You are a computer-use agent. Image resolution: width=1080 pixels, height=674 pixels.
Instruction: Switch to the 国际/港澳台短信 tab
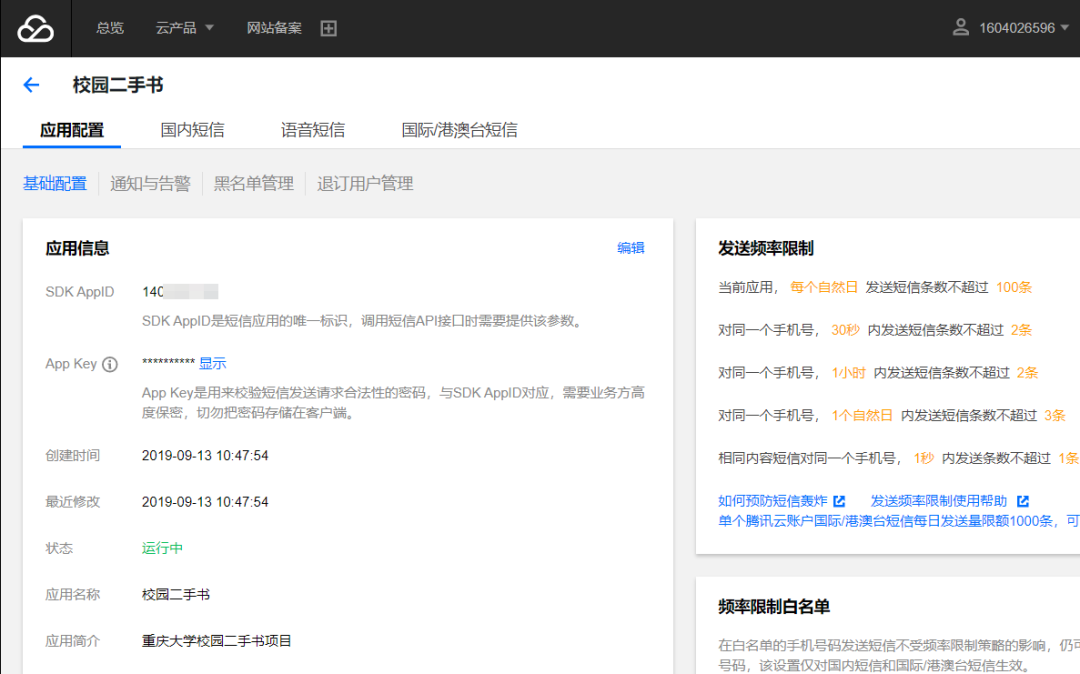[x=459, y=130]
